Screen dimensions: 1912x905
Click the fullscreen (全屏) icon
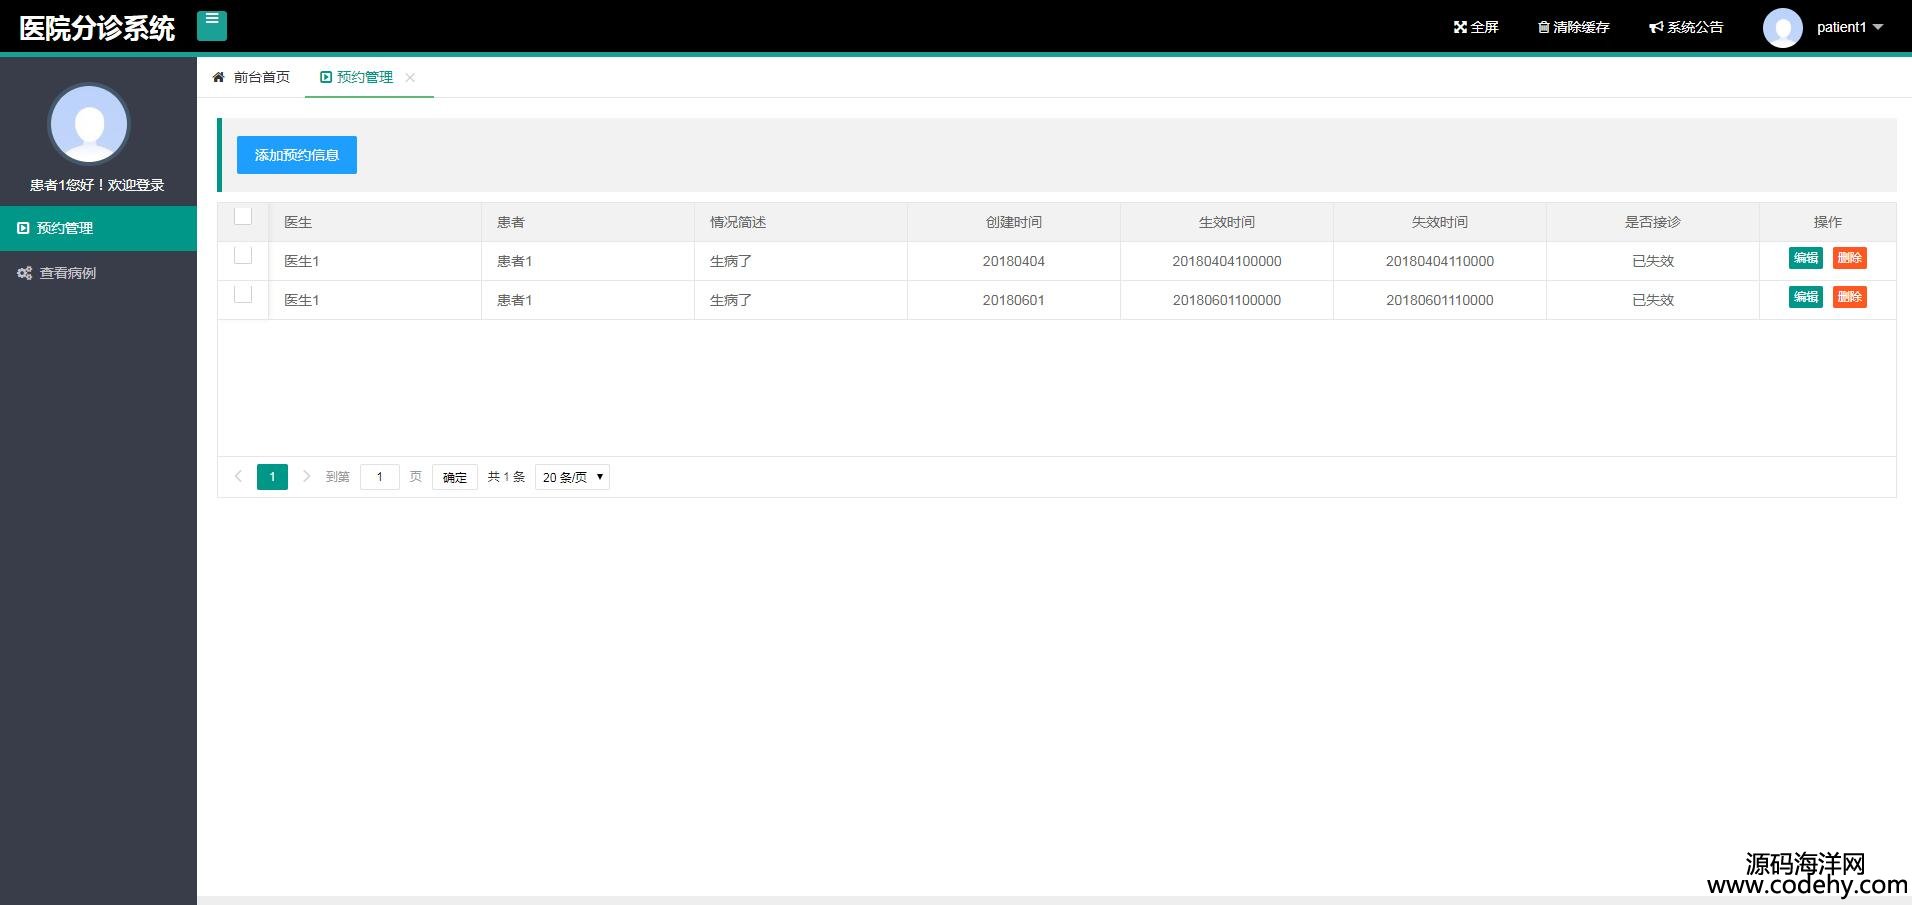point(1460,27)
